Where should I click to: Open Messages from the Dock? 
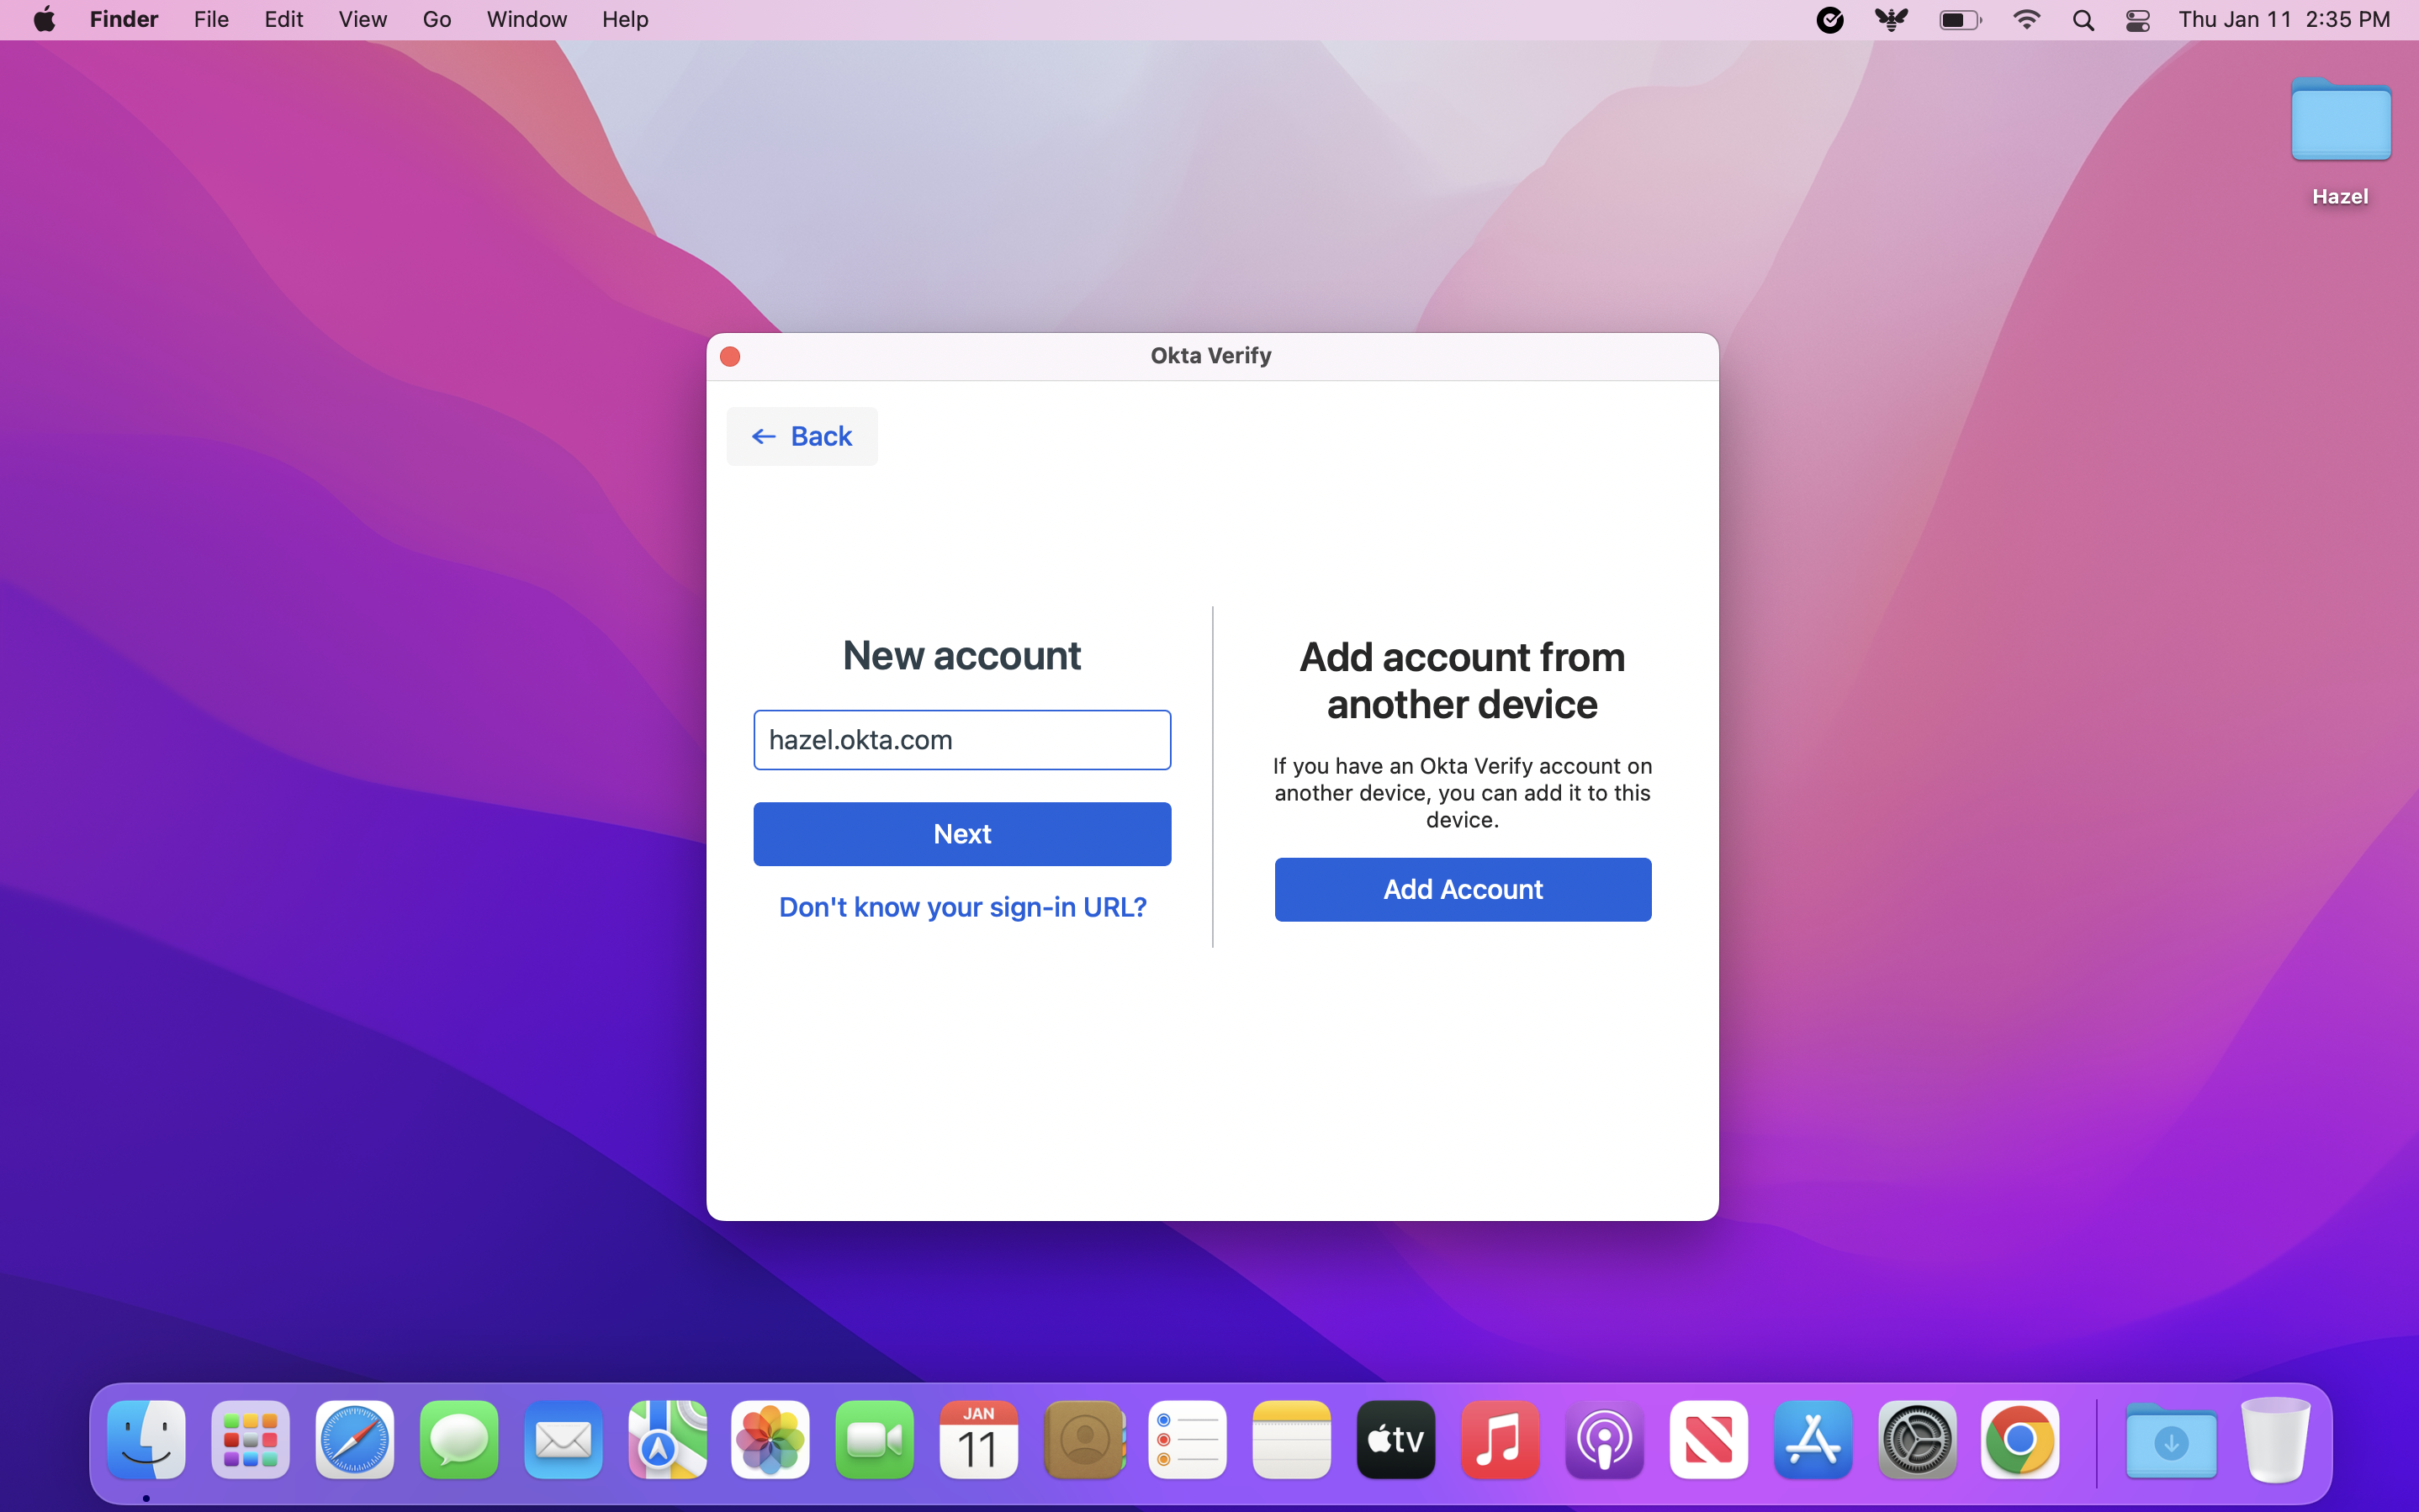tap(459, 1439)
